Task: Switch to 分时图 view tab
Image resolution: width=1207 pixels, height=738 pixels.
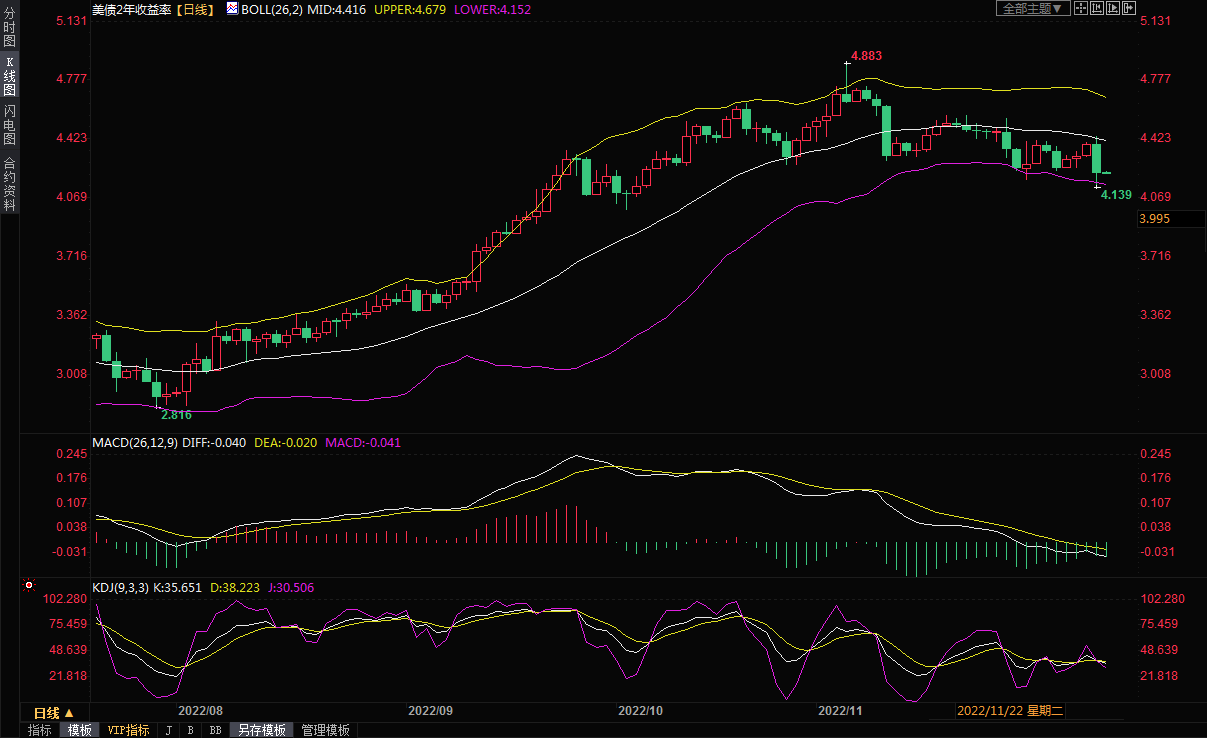Action: (x=9, y=27)
